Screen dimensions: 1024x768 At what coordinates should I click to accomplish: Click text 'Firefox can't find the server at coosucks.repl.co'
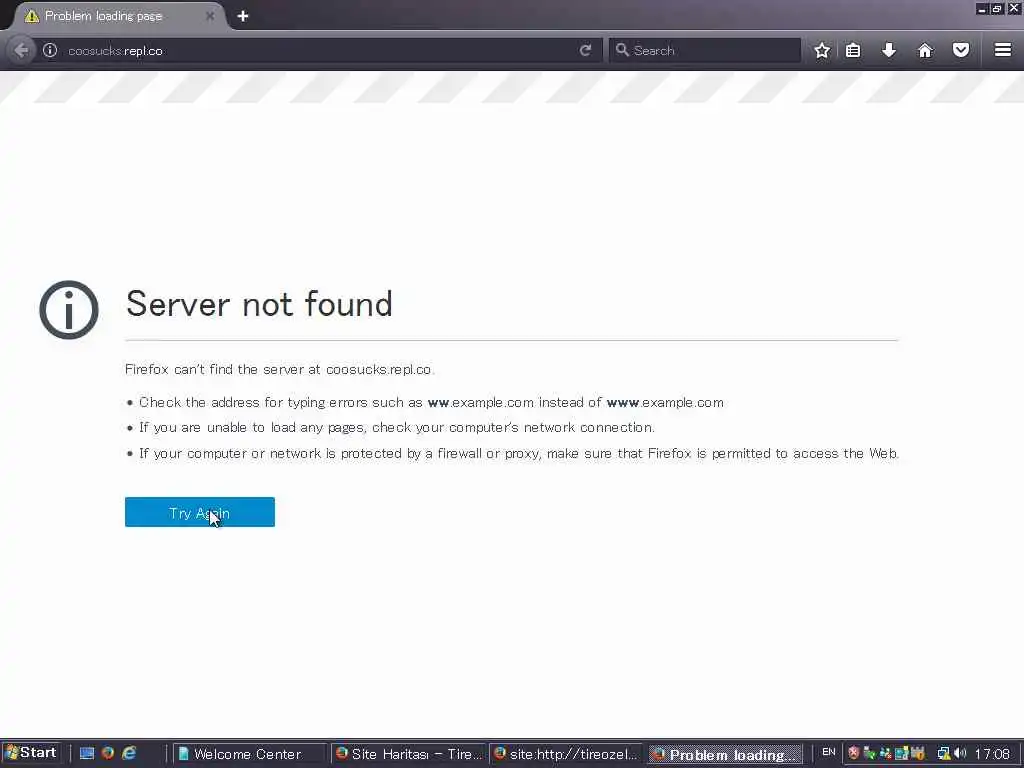(x=280, y=370)
